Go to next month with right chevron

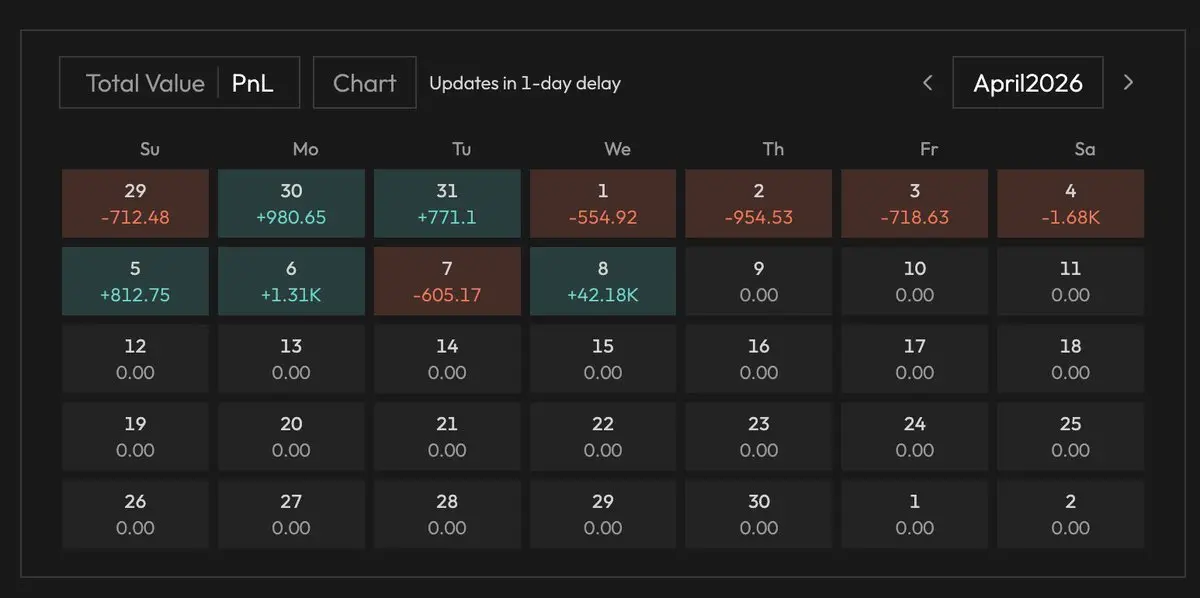coord(1129,83)
